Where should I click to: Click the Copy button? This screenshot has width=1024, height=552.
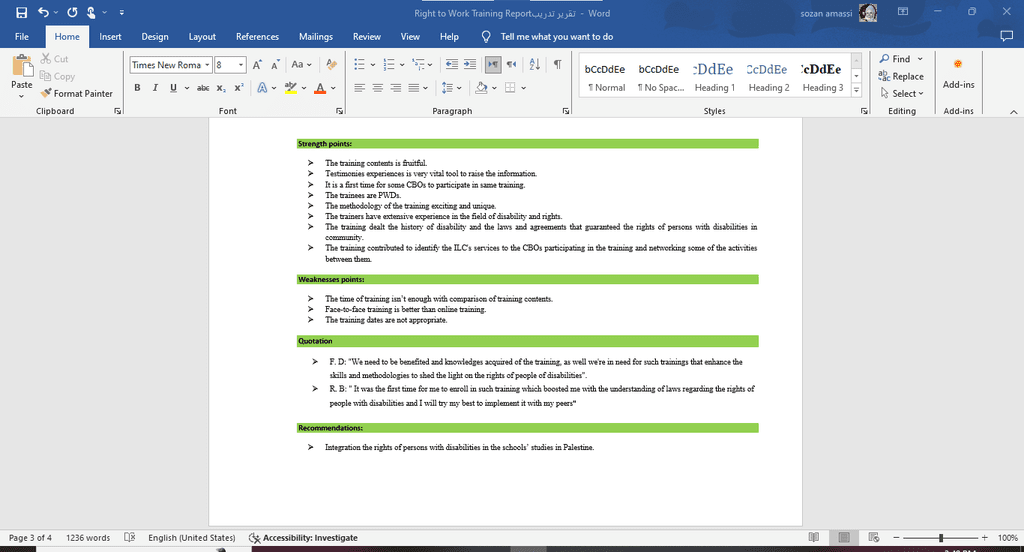(x=57, y=76)
